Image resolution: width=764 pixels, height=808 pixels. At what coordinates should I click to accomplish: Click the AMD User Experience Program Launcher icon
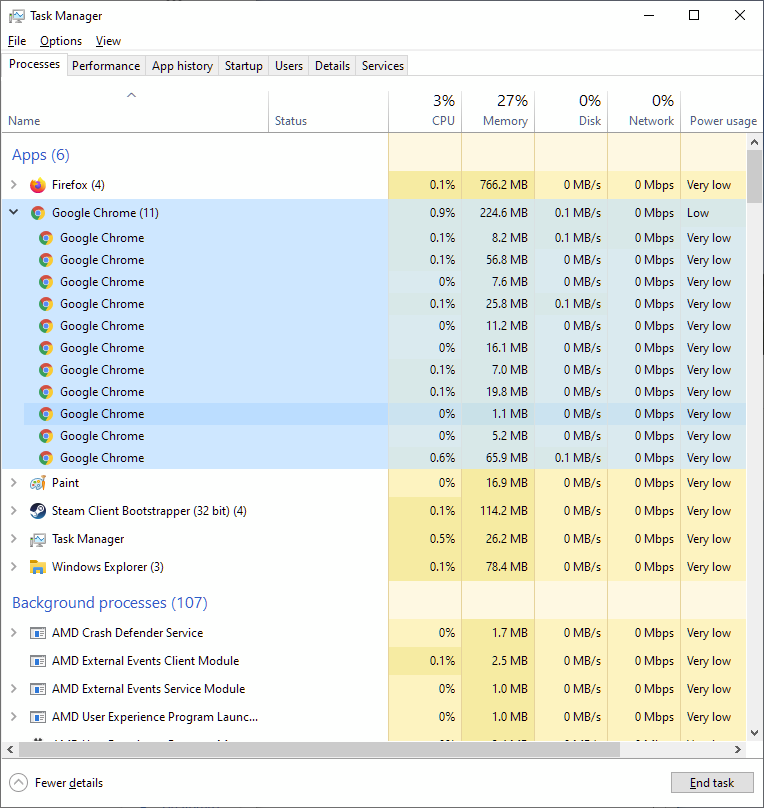coord(38,717)
